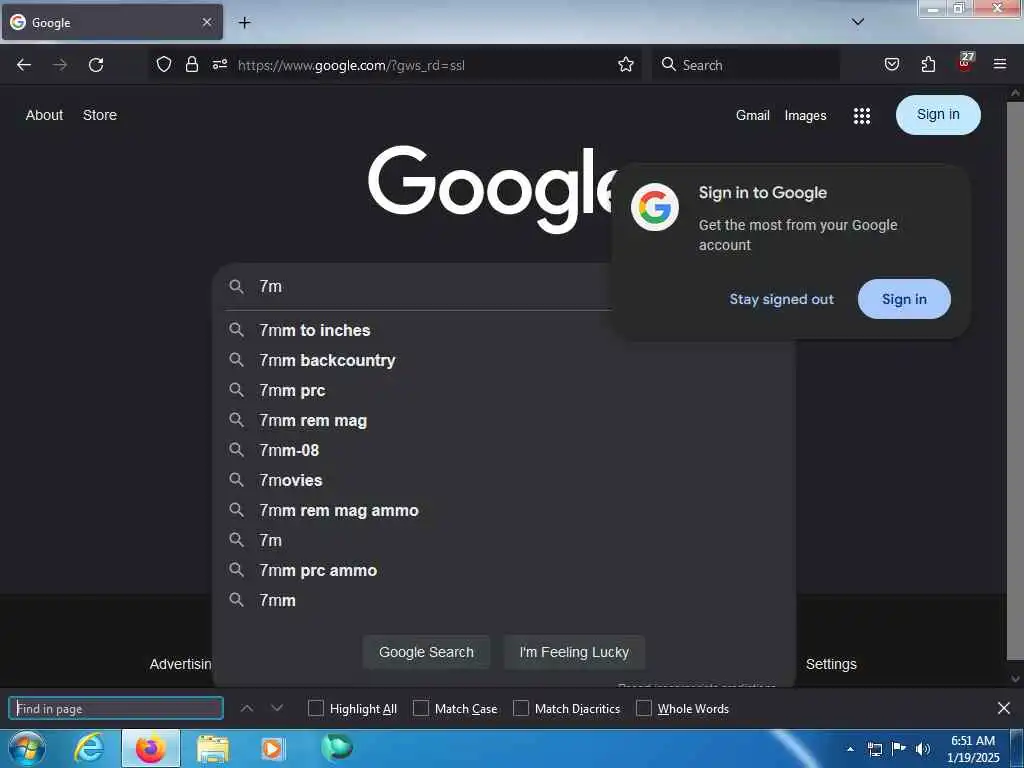1024x768 pixels.
Task: Click the volume speaker tray icon
Action: 922,749
